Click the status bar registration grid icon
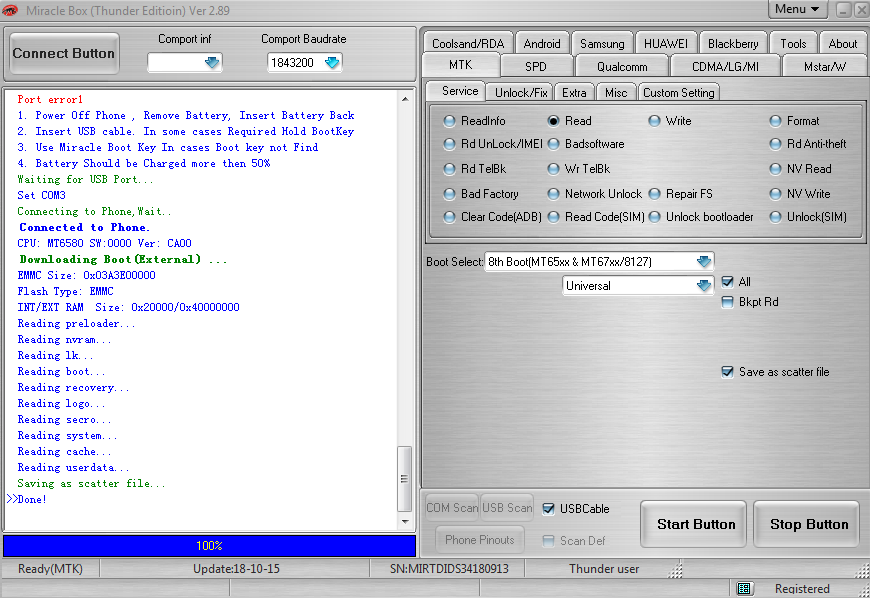870x598 pixels. (744, 588)
